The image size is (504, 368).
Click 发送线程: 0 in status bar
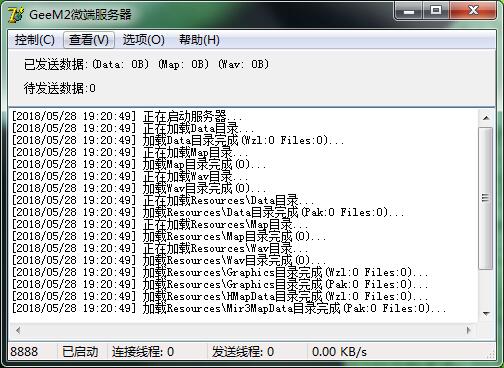click(x=243, y=351)
